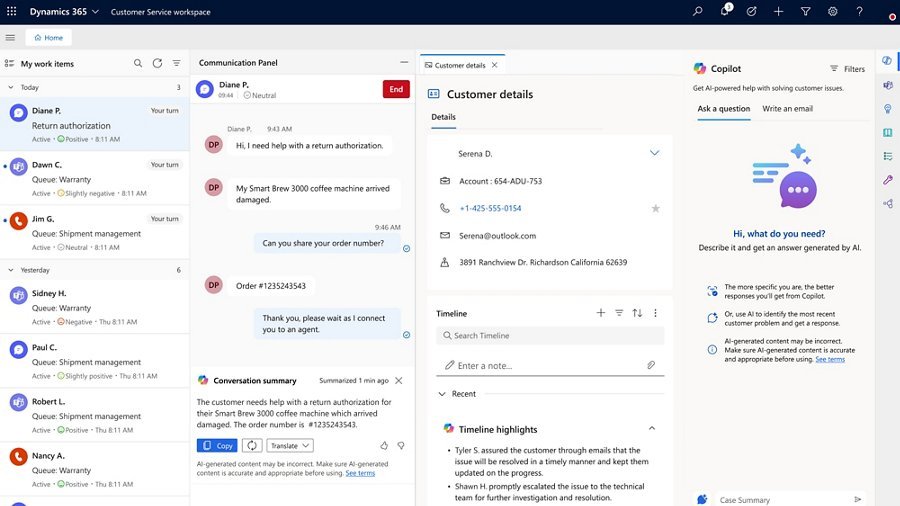Collapse Timeline highlights
900x506 pixels.
(651, 429)
